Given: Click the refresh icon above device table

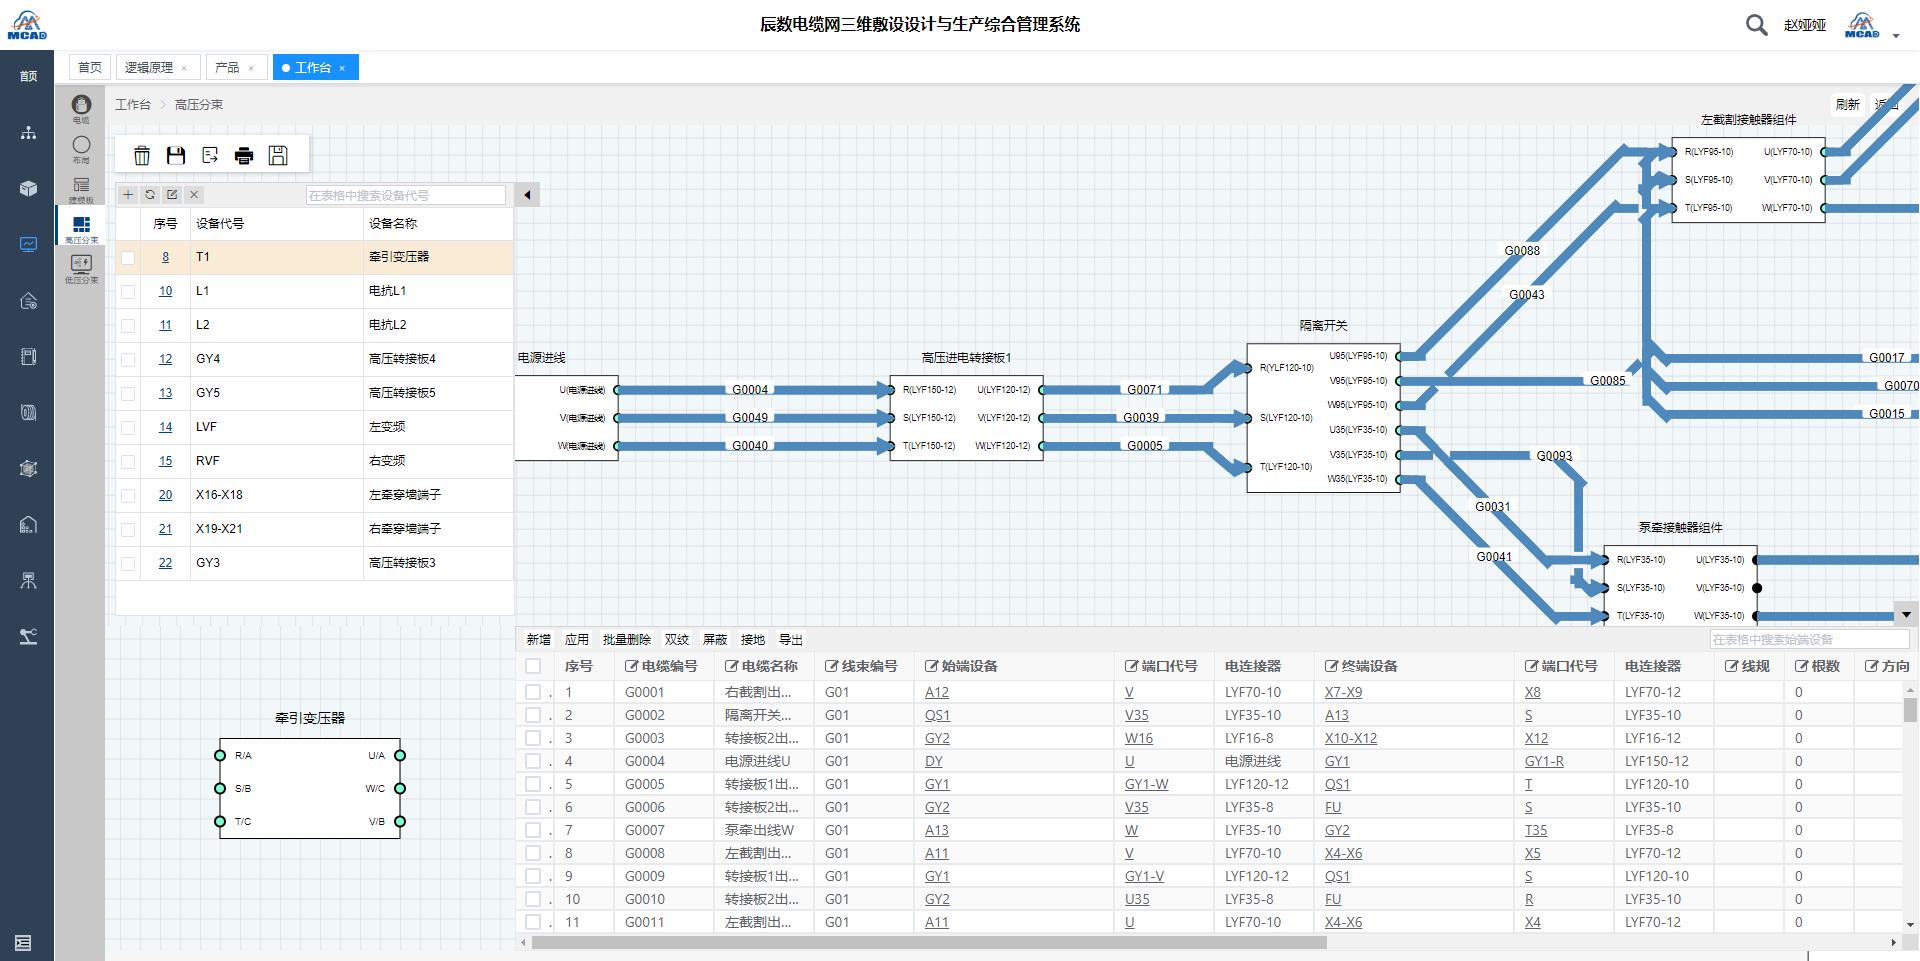Looking at the screenshot, I should click(150, 195).
